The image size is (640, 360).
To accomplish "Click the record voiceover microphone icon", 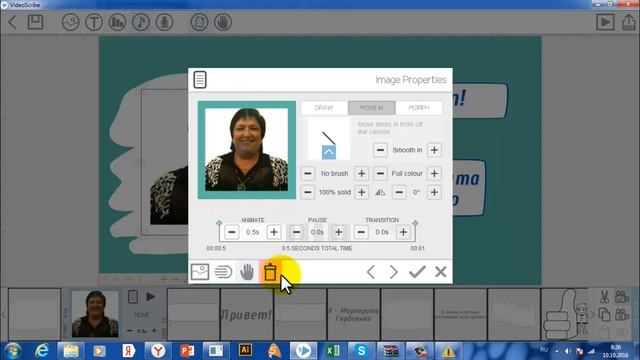I will click(164, 22).
